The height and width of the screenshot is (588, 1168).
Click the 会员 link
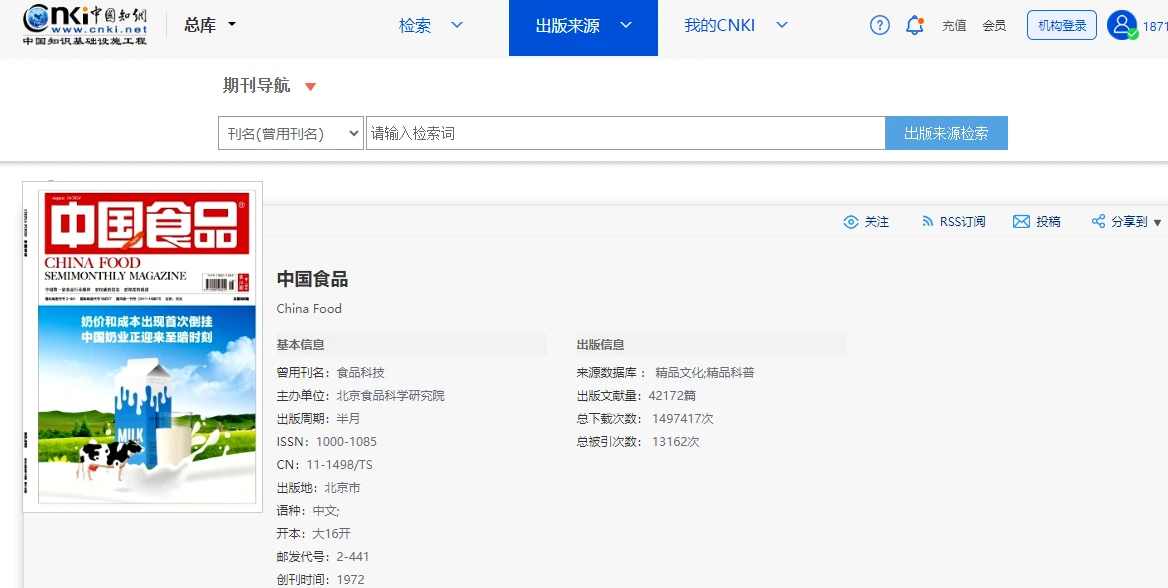coord(994,26)
